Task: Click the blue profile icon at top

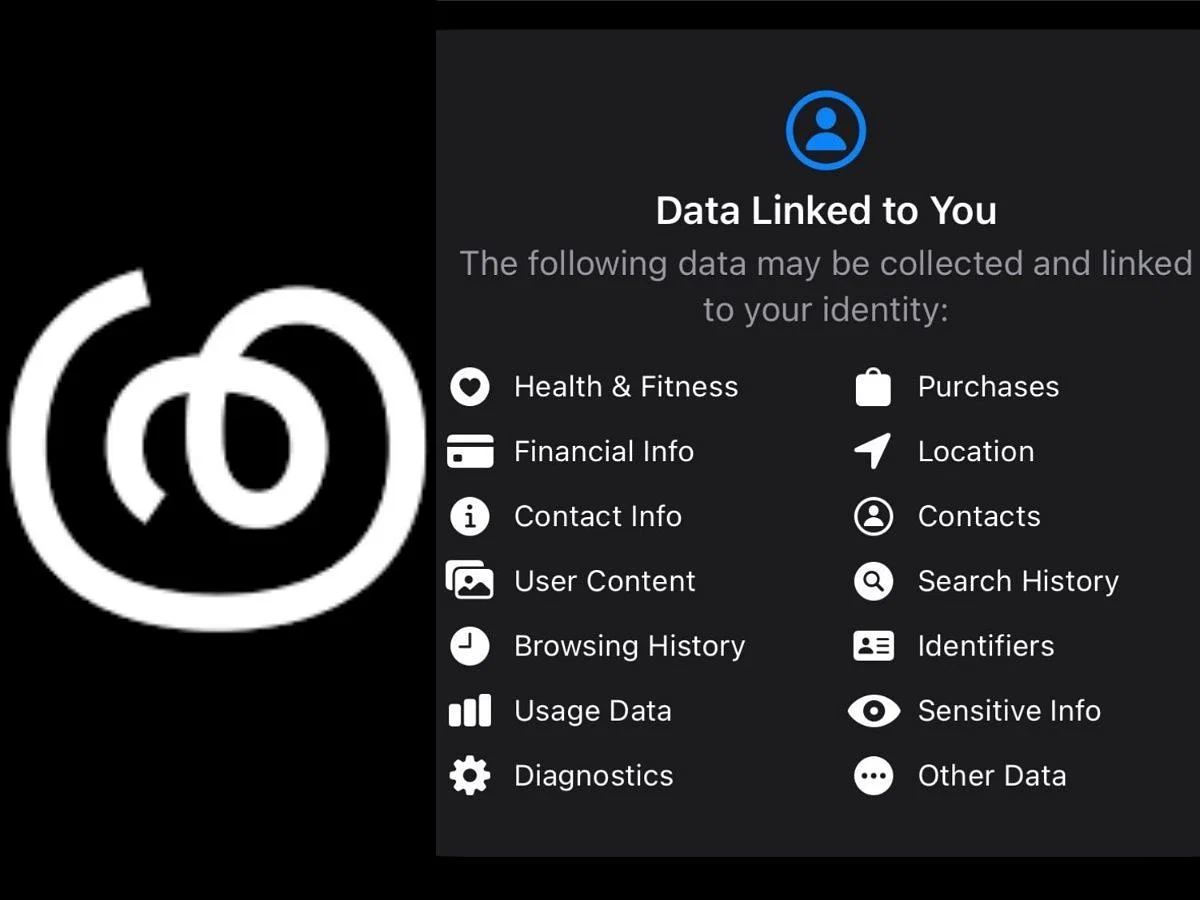Action: click(825, 130)
